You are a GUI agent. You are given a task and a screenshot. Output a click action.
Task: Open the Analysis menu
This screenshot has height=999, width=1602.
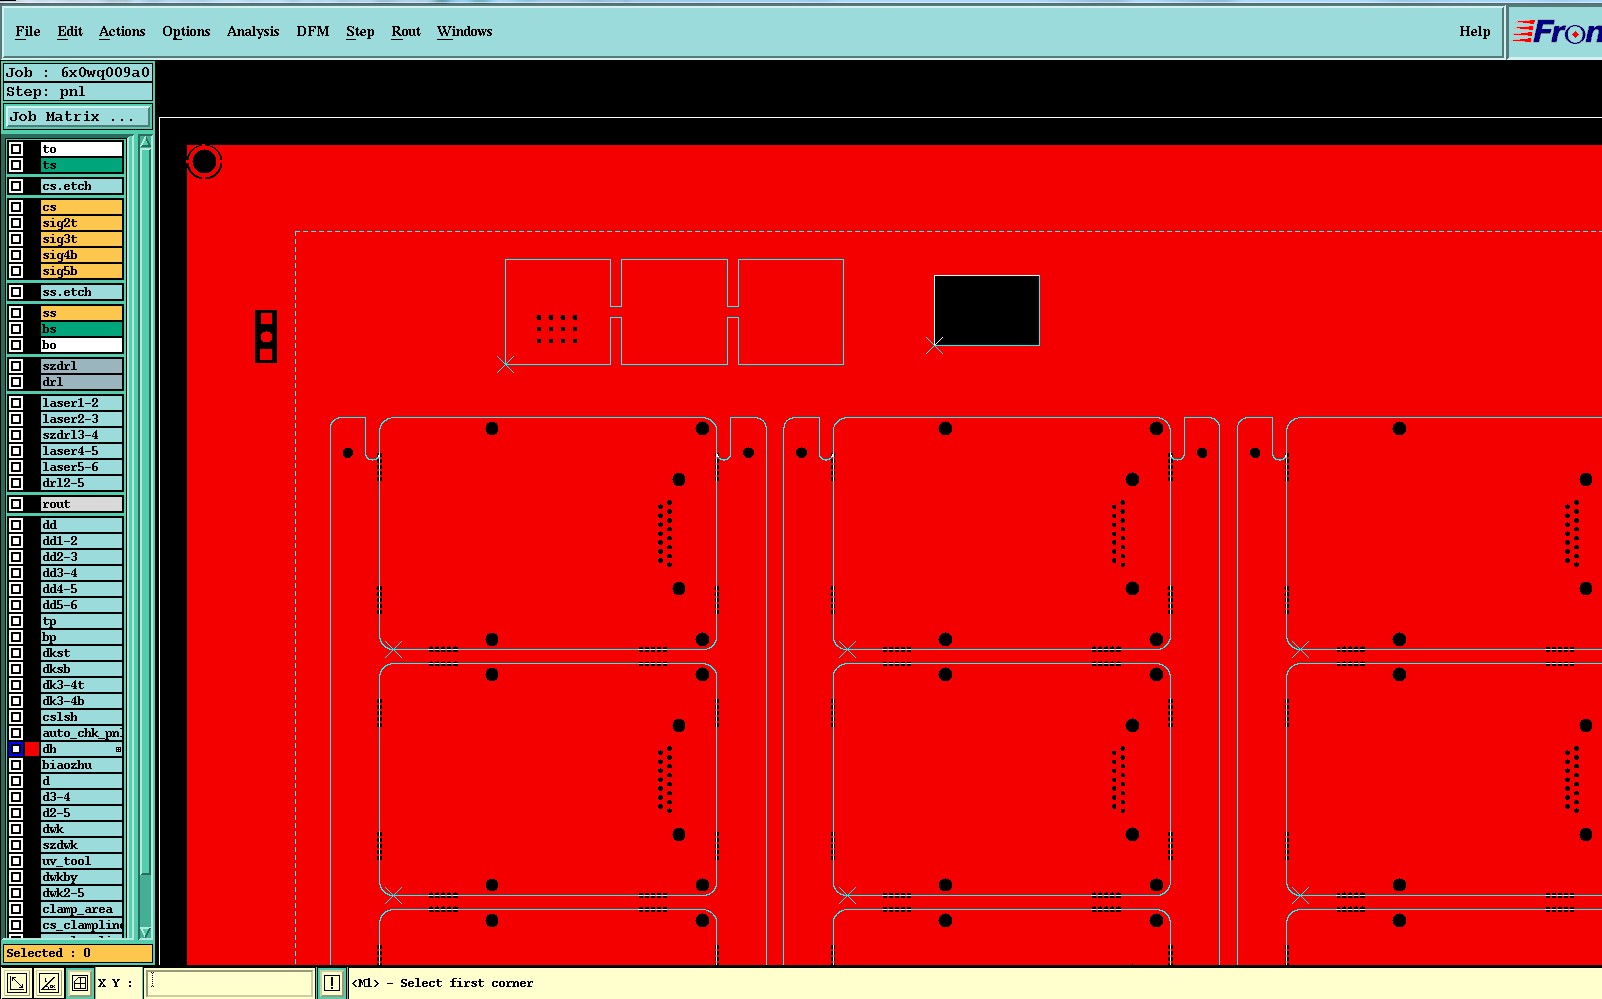pos(253,32)
